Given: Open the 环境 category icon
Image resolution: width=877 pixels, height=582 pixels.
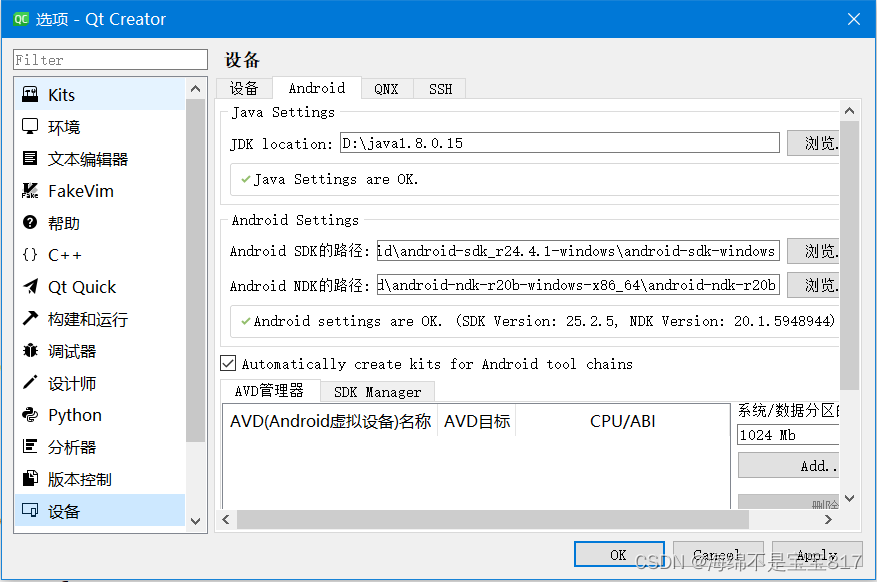Looking at the screenshot, I should 30,126.
